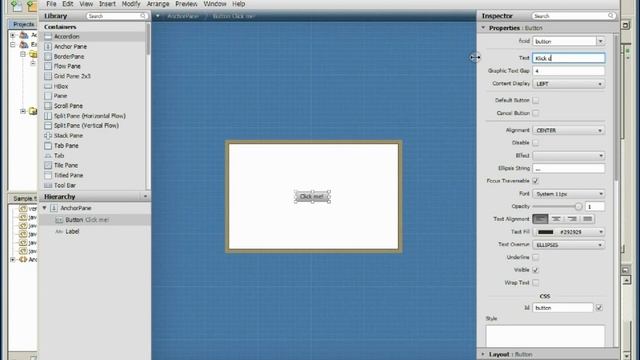Screen dimensions: 640x360
Task: Set text alignment to center
Action: pyautogui.click(x=556, y=219)
